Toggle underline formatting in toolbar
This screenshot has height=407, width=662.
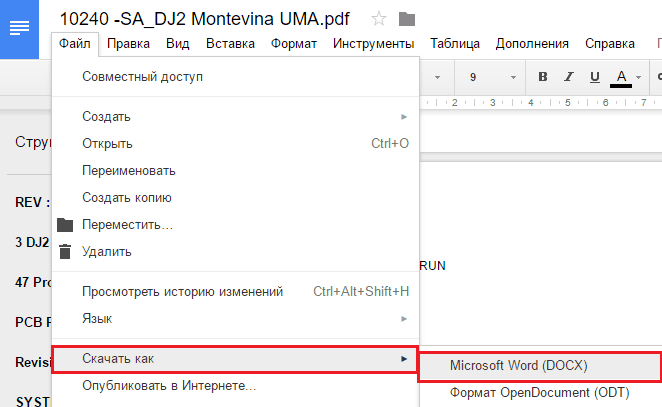[x=595, y=77]
